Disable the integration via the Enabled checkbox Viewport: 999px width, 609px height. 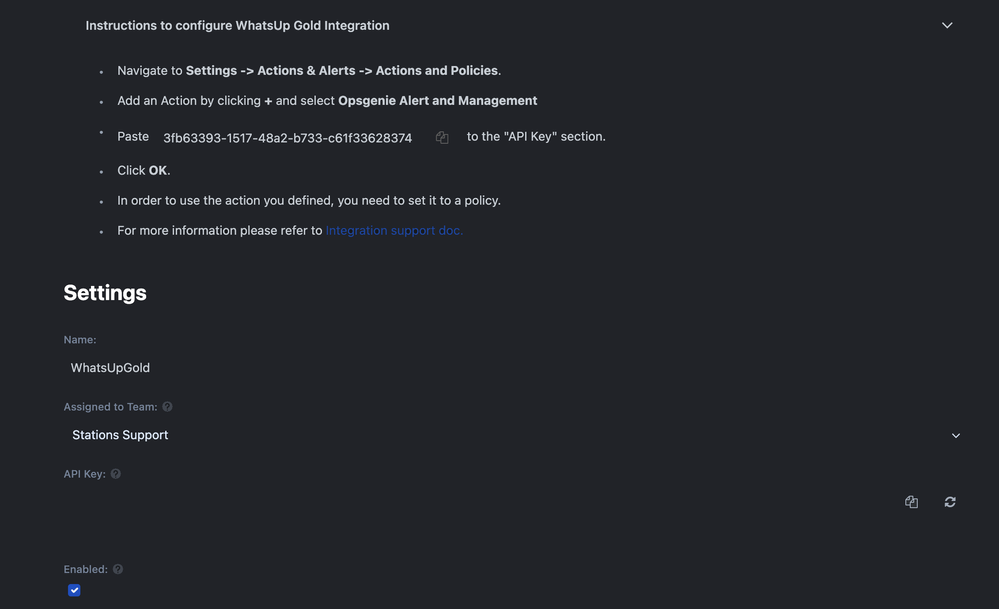[x=73, y=589]
